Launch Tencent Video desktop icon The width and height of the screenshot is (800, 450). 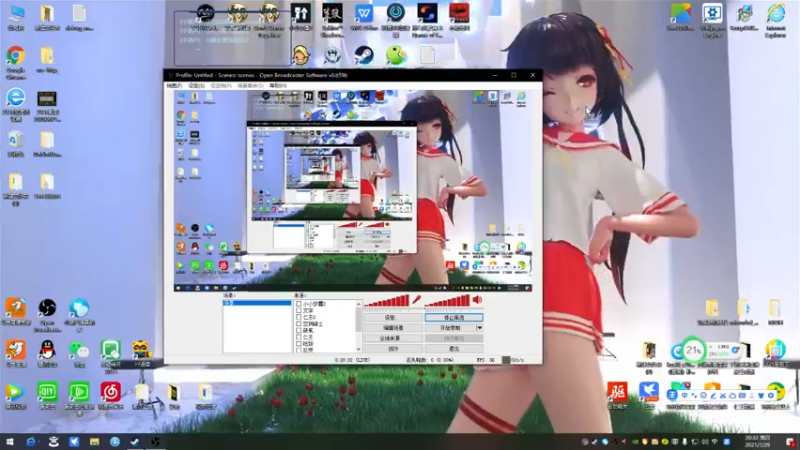pos(15,392)
